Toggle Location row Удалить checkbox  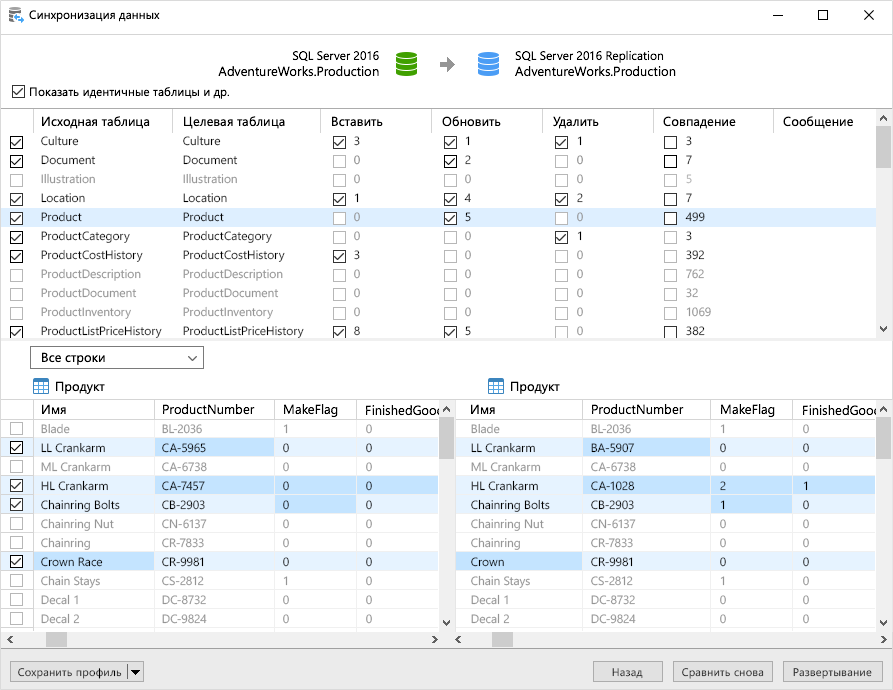pos(561,199)
